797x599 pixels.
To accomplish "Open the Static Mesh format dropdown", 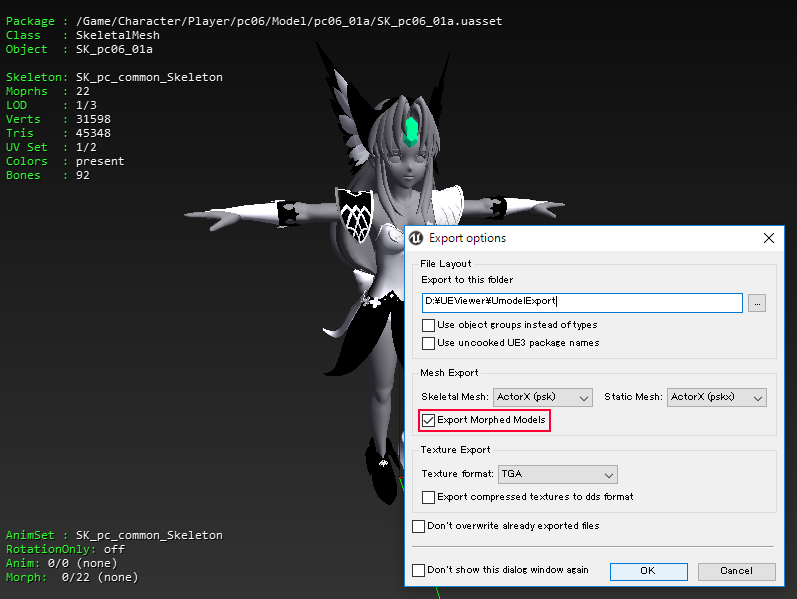I will (x=717, y=397).
